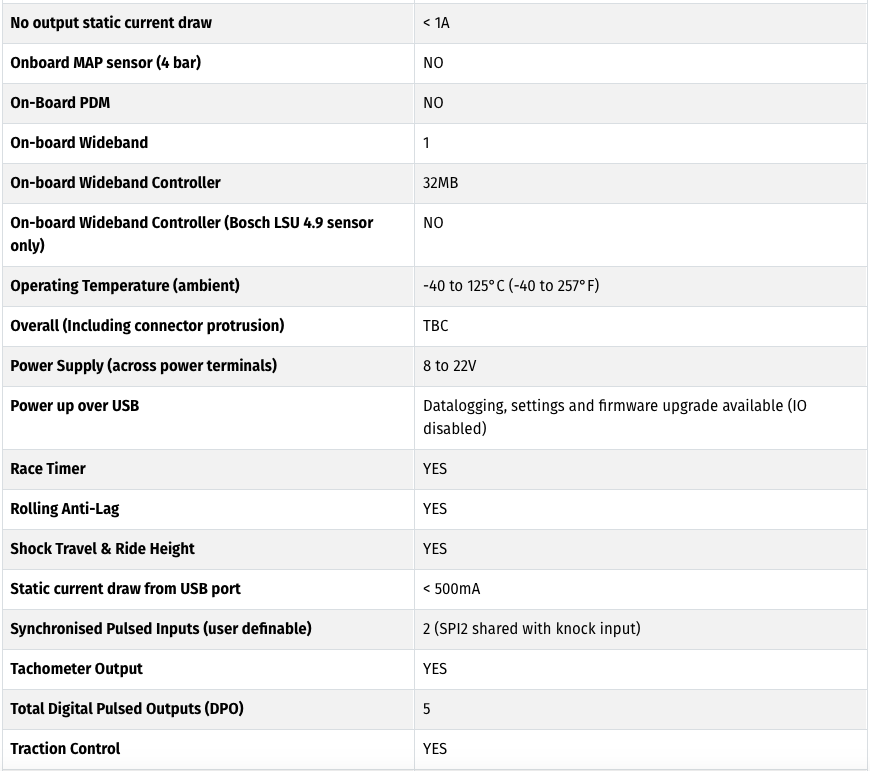Select the '8 to 22V' power supply value
The image size is (870, 771).
[449, 366]
